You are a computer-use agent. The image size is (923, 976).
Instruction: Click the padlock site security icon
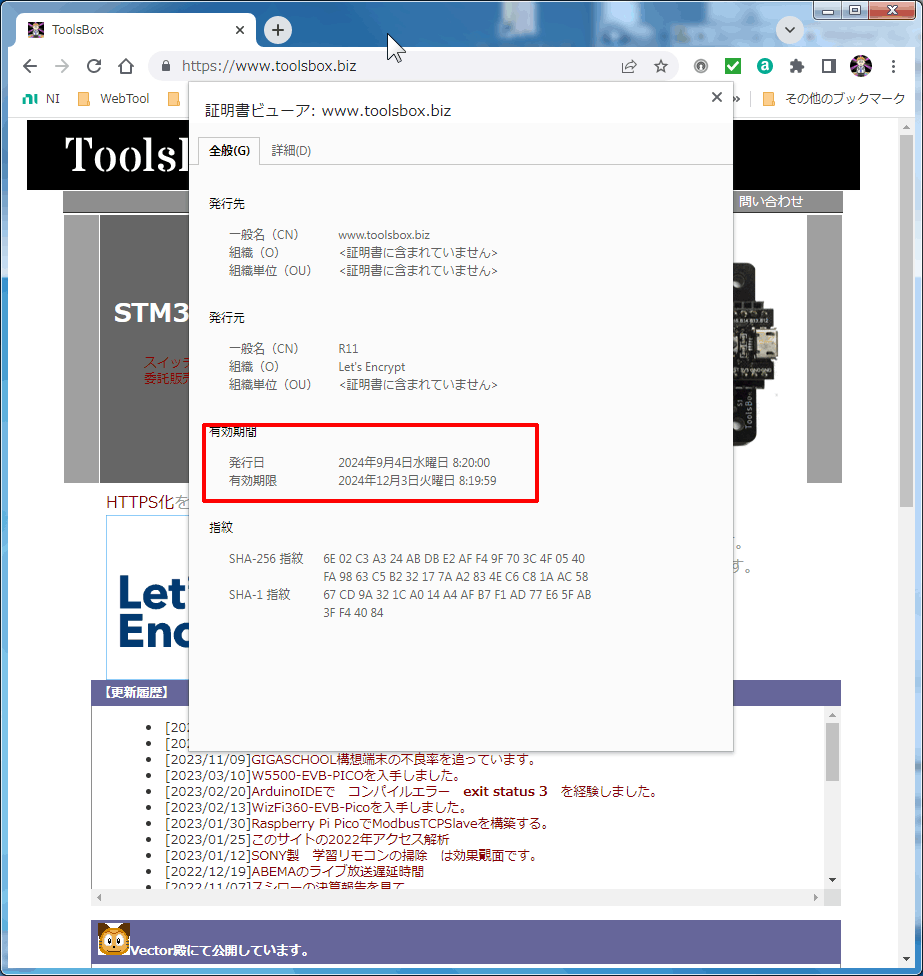[x=166, y=66]
